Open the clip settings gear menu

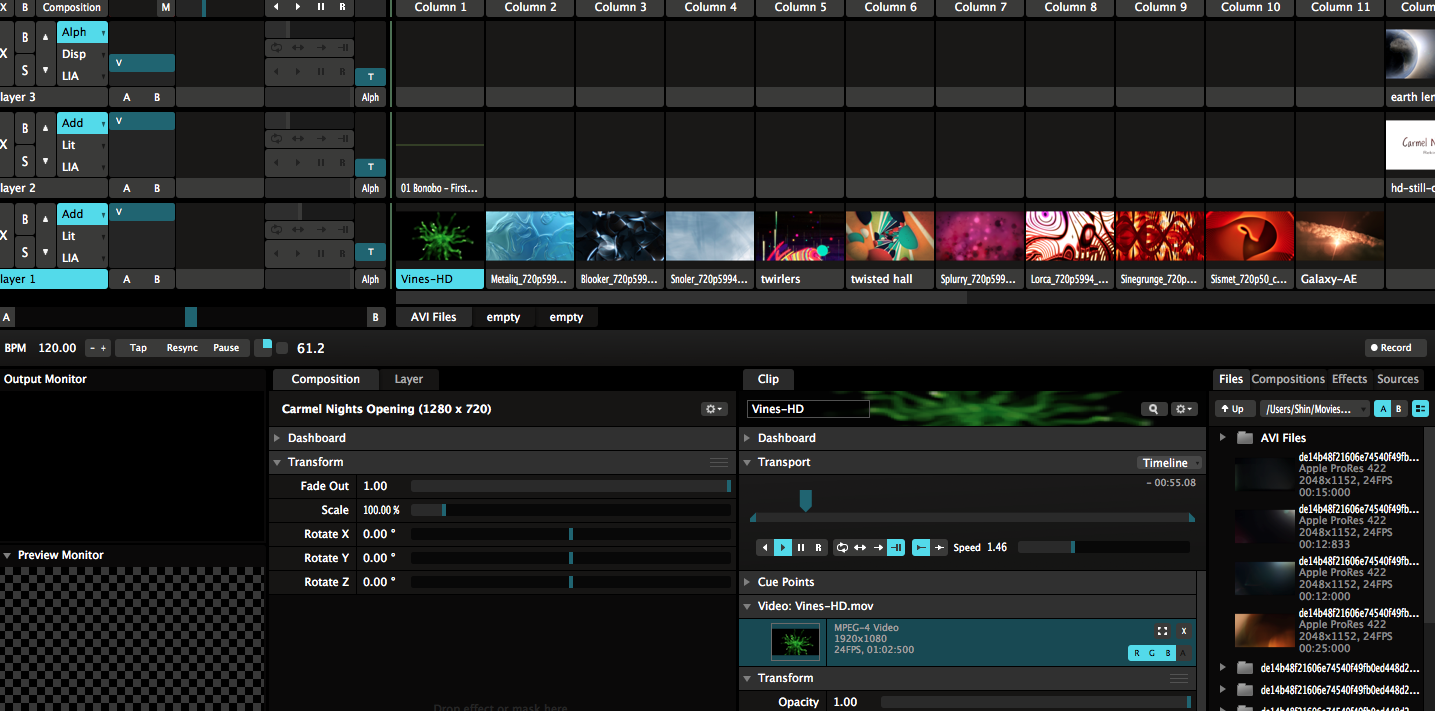click(x=1184, y=409)
